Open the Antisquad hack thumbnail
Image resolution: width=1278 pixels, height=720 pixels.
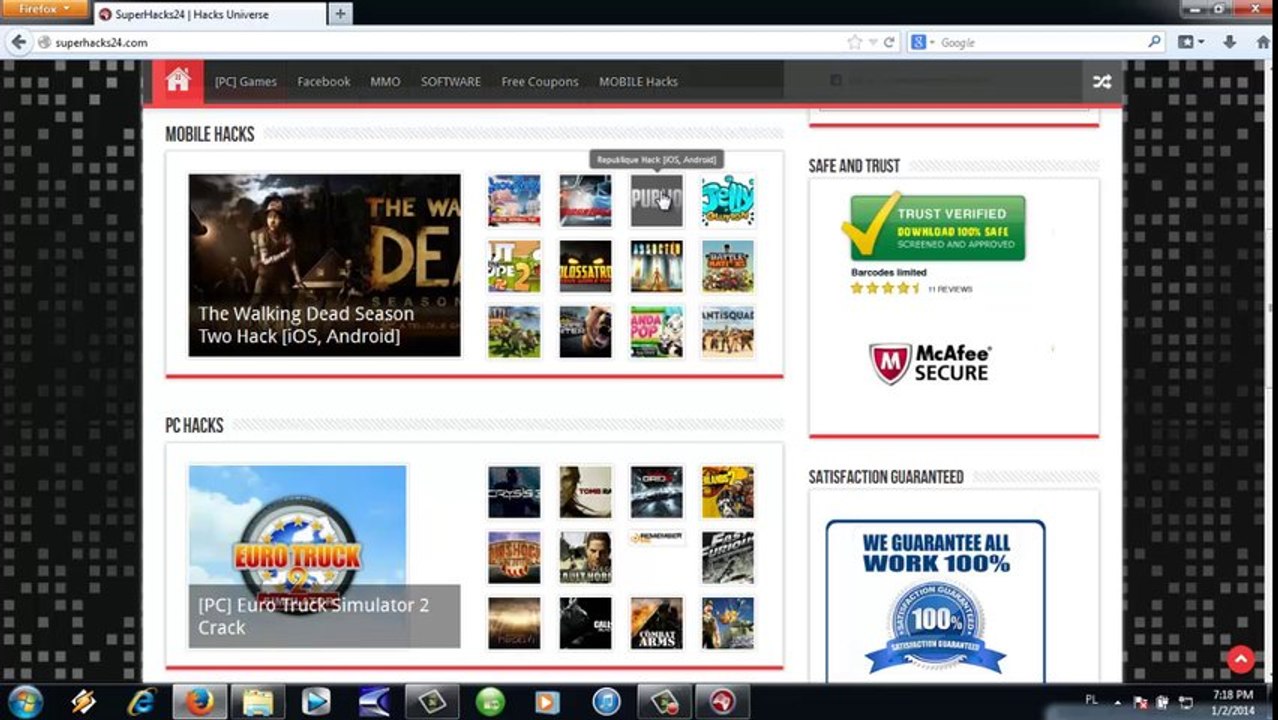pyautogui.click(x=728, y=332)
